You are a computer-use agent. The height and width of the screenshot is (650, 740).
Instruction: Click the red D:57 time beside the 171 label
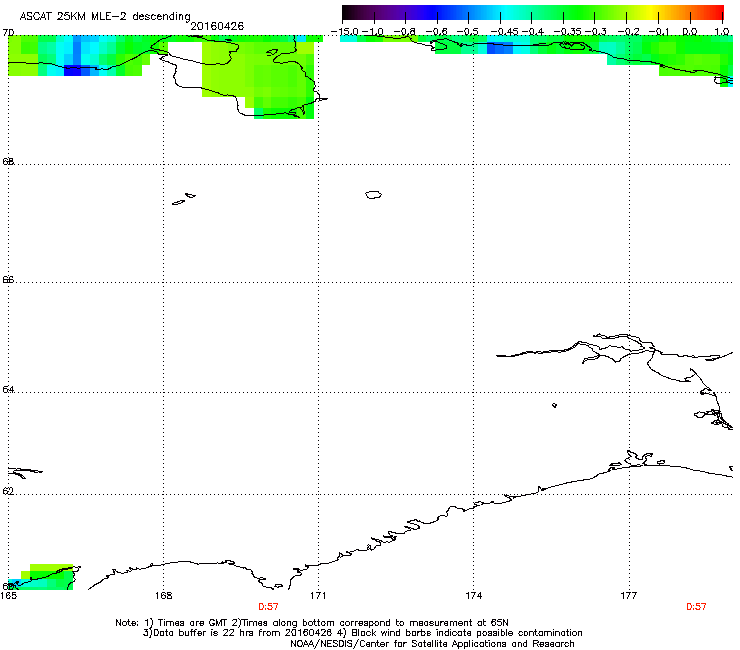point(268,607)
